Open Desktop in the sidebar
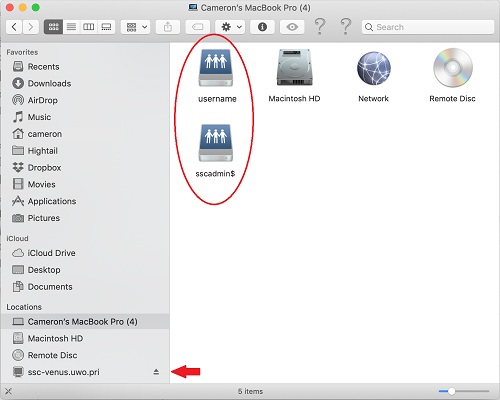Image resolution: width=500 pixels, height=400 pixels. pyautogui.click(x=85, y=270)
